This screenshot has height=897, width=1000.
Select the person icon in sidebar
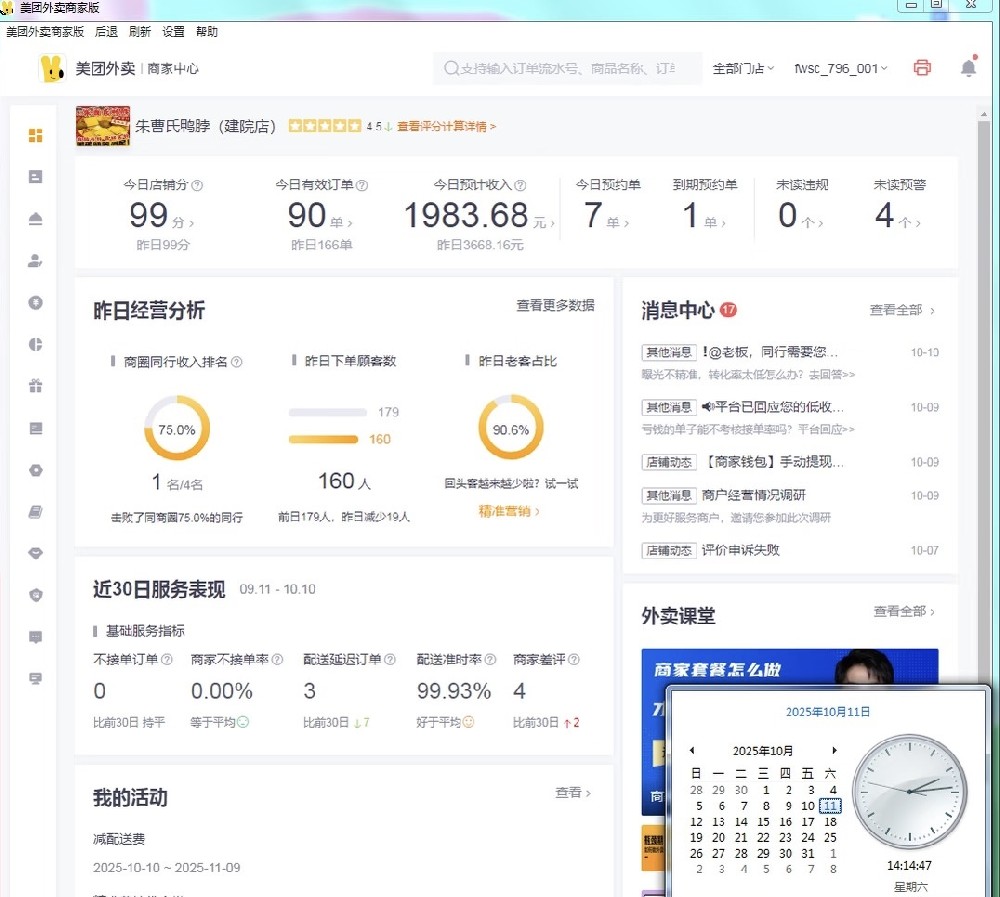[36, 261]
